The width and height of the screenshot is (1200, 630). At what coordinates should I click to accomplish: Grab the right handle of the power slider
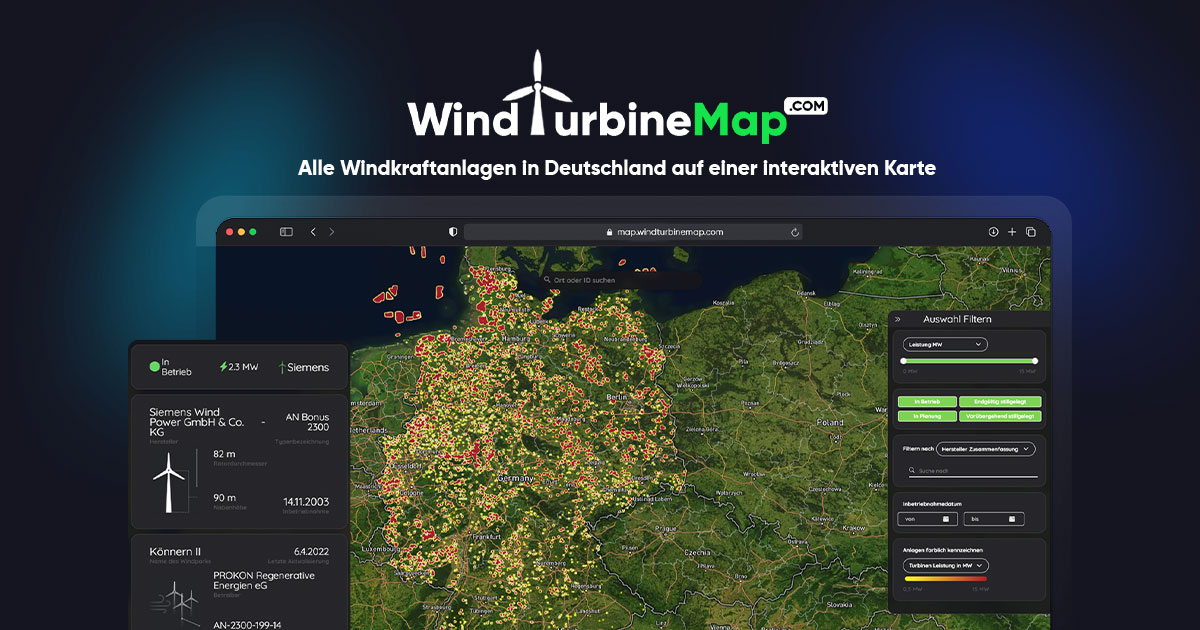click(1035, 361)
